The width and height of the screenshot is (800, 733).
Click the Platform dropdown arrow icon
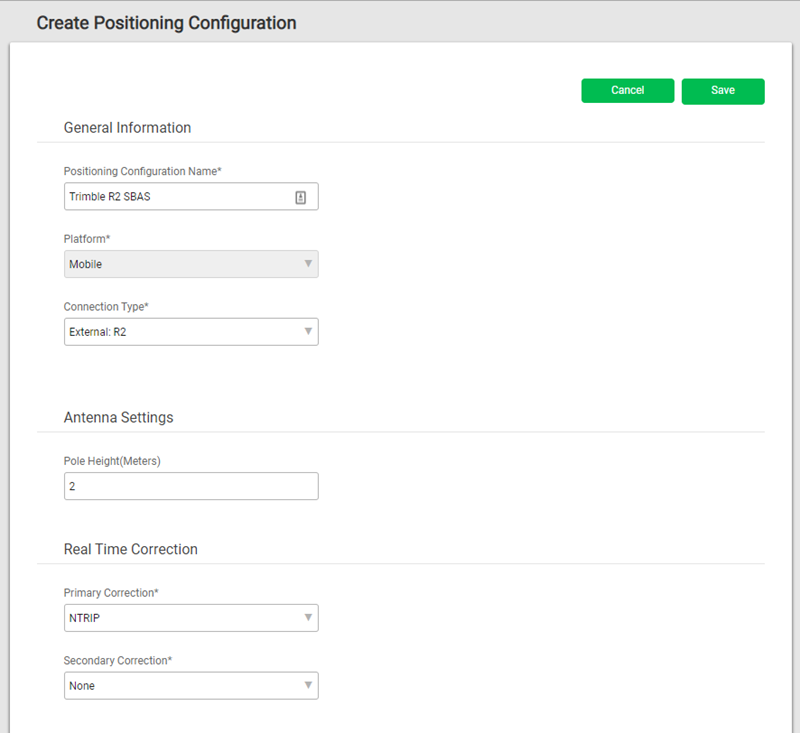308,264
